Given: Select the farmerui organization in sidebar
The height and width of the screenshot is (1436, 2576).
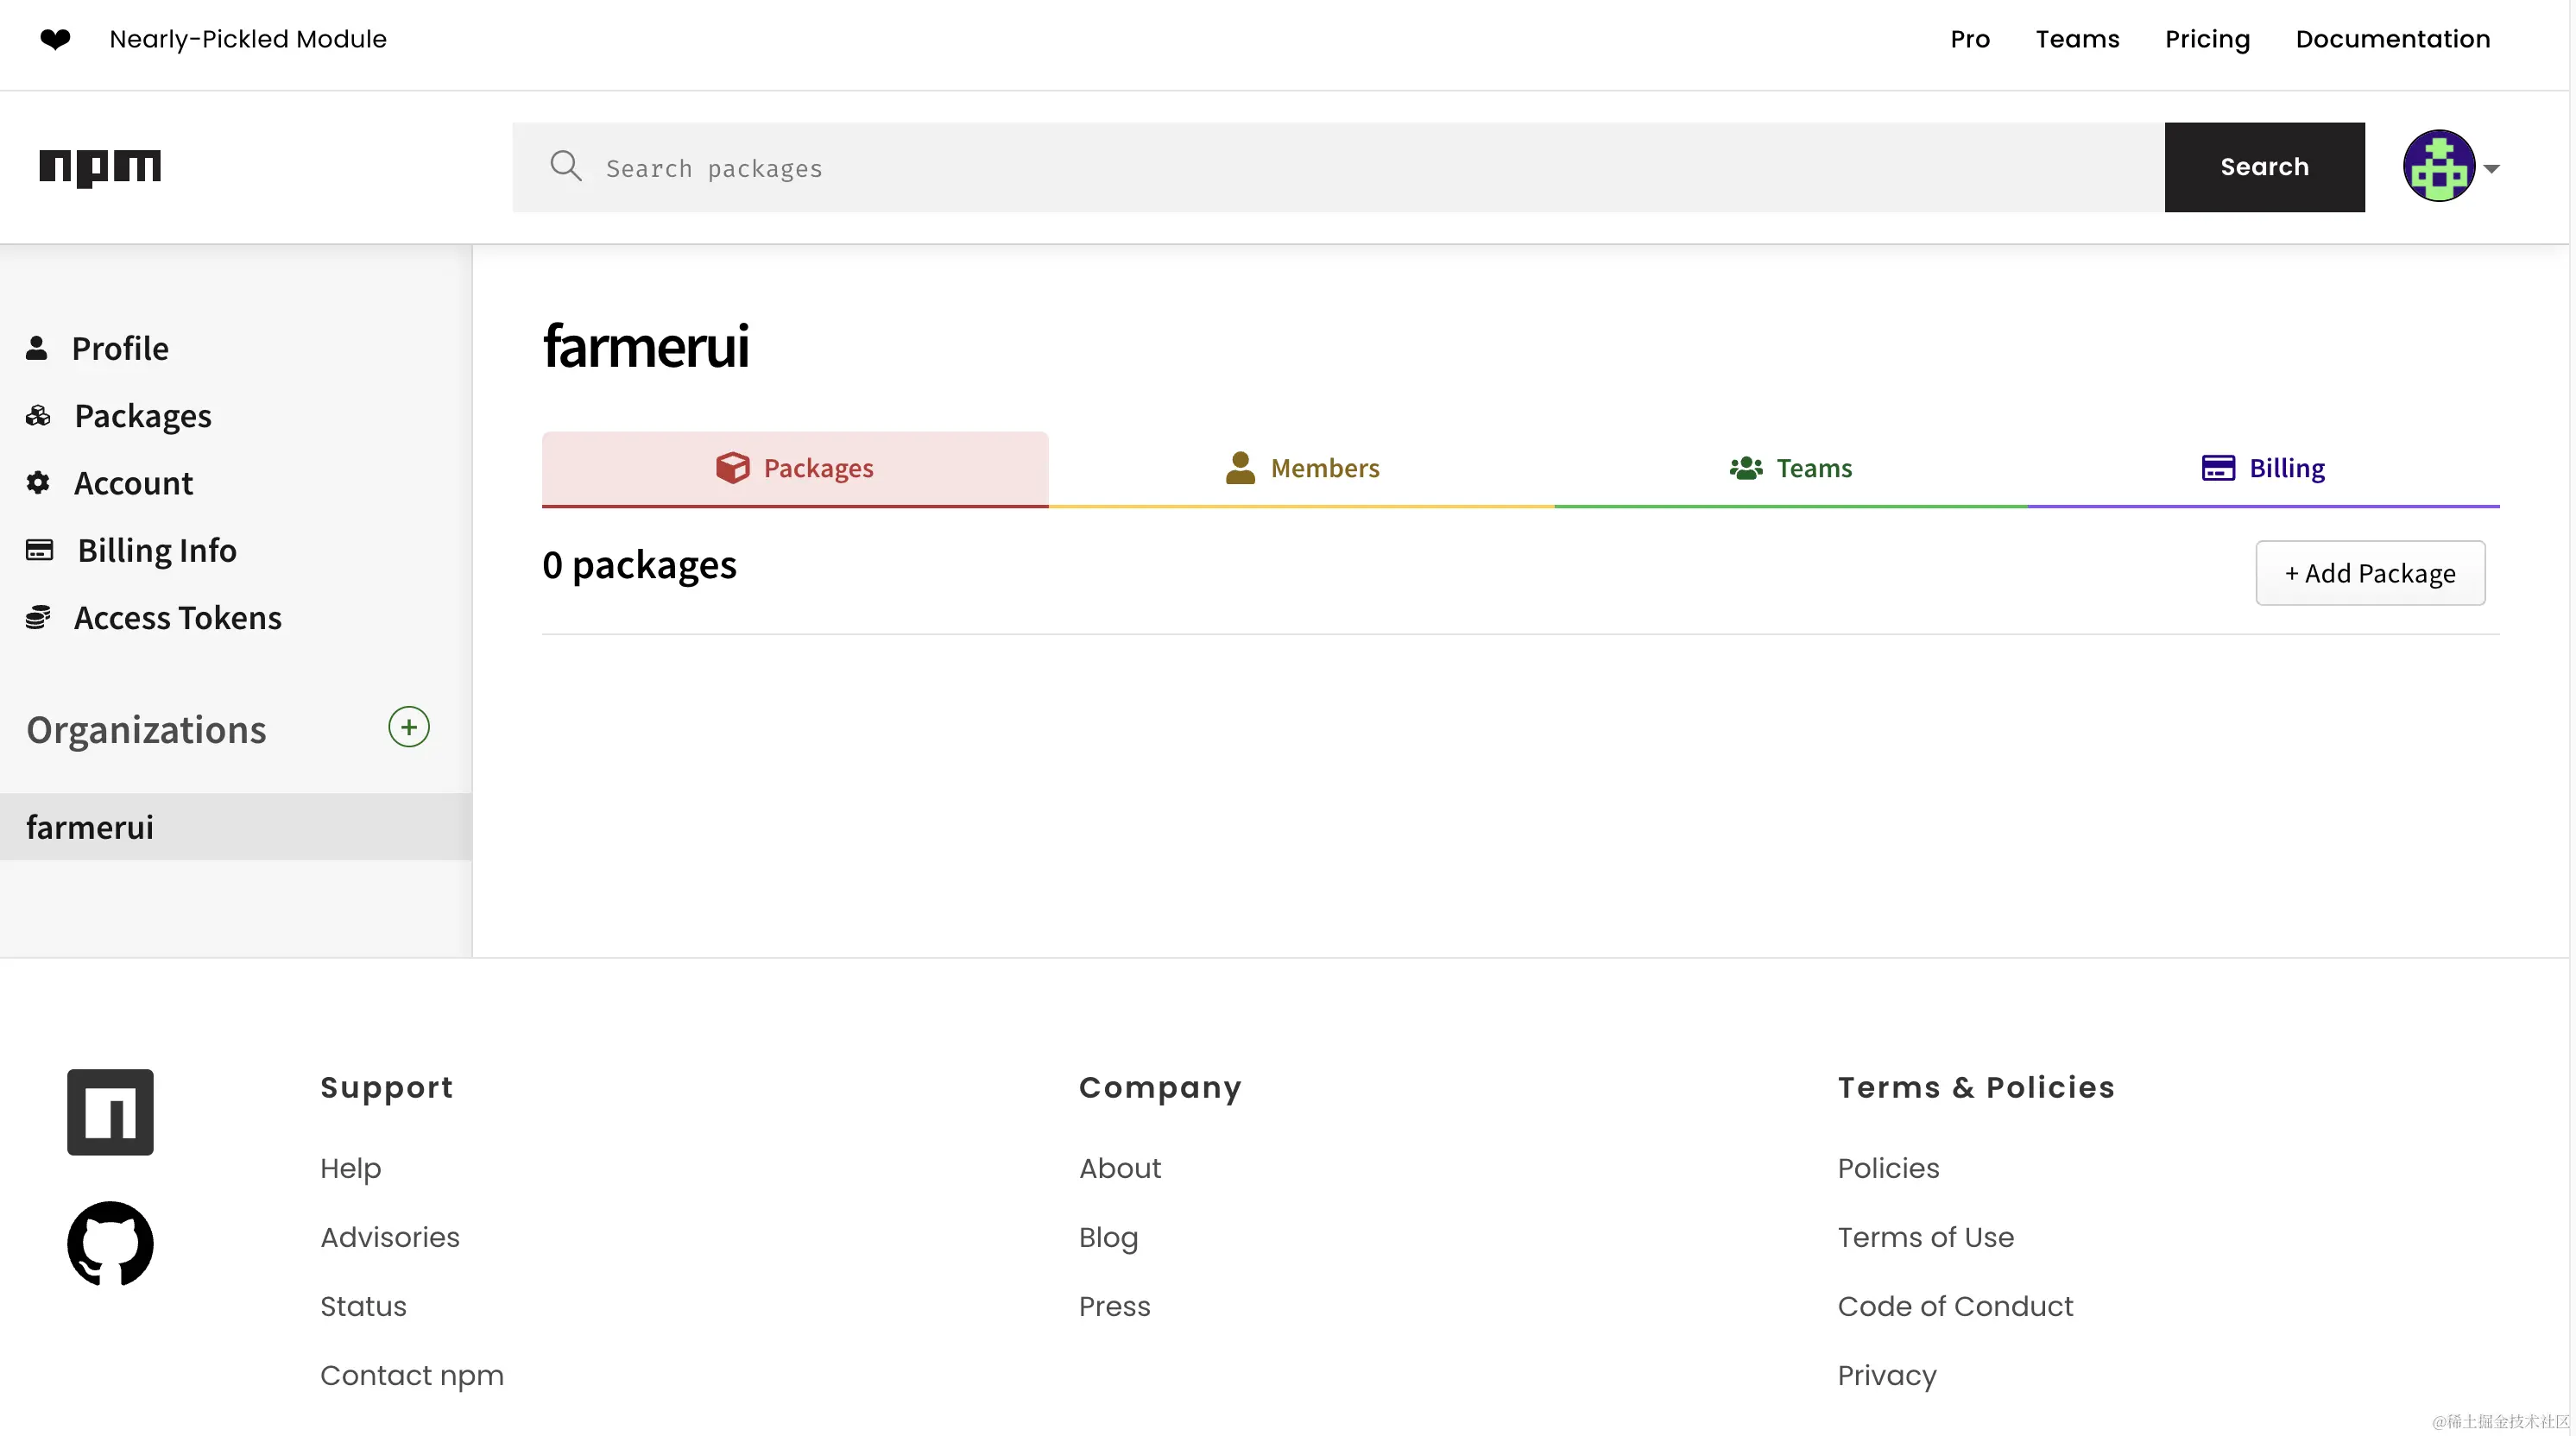Looking at the screenshot, I should (x=235, y=827).
